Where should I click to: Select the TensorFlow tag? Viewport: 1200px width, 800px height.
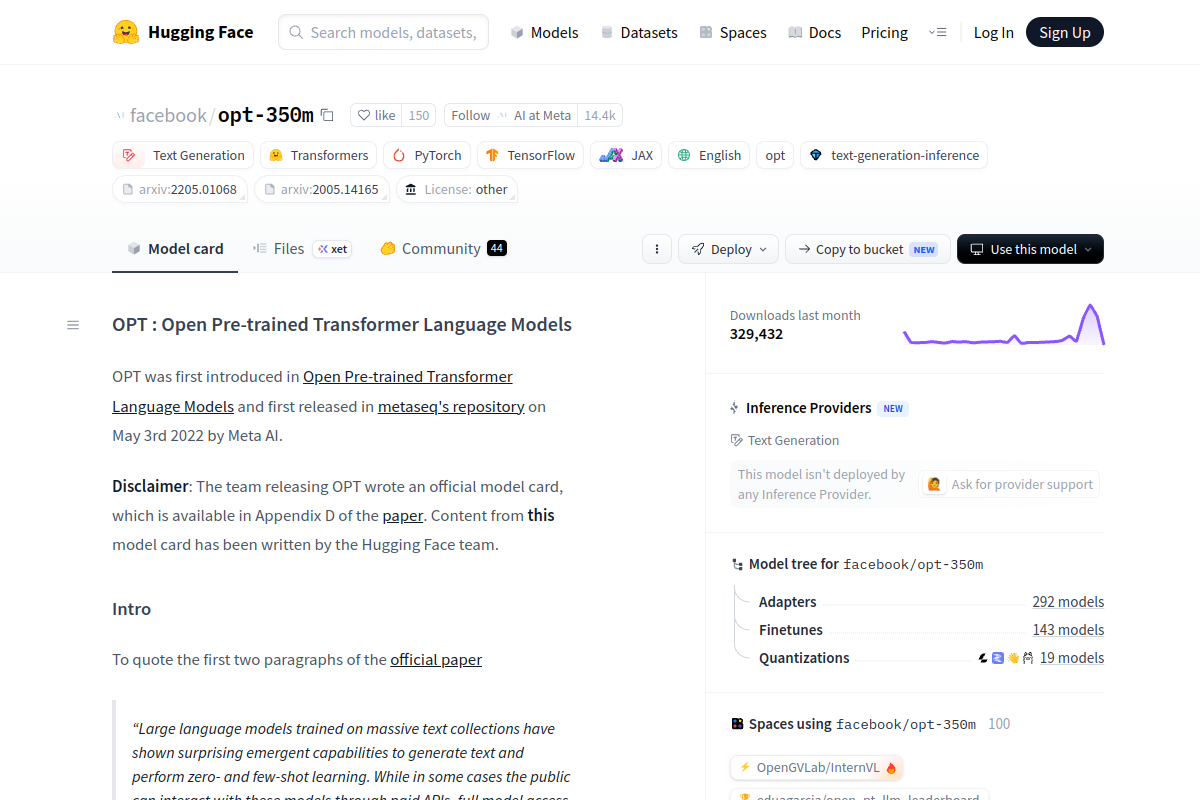point(530,155)
